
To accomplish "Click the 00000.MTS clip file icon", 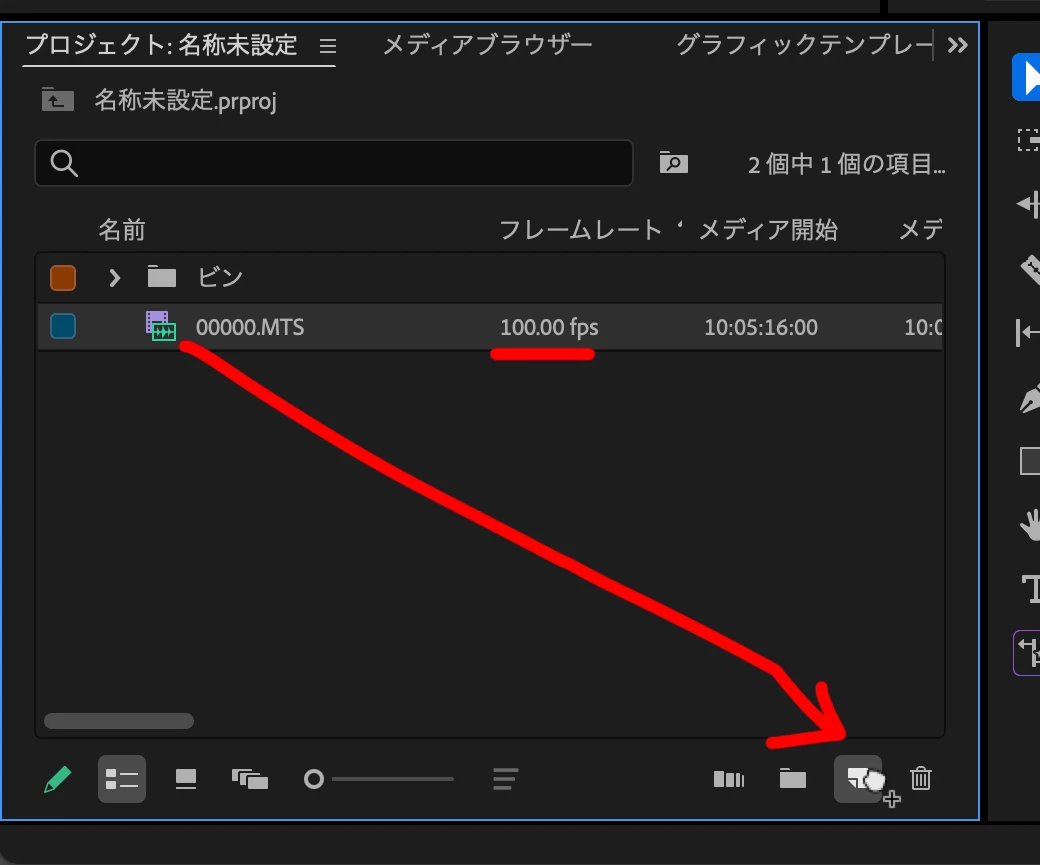I will tap(161, 326).
